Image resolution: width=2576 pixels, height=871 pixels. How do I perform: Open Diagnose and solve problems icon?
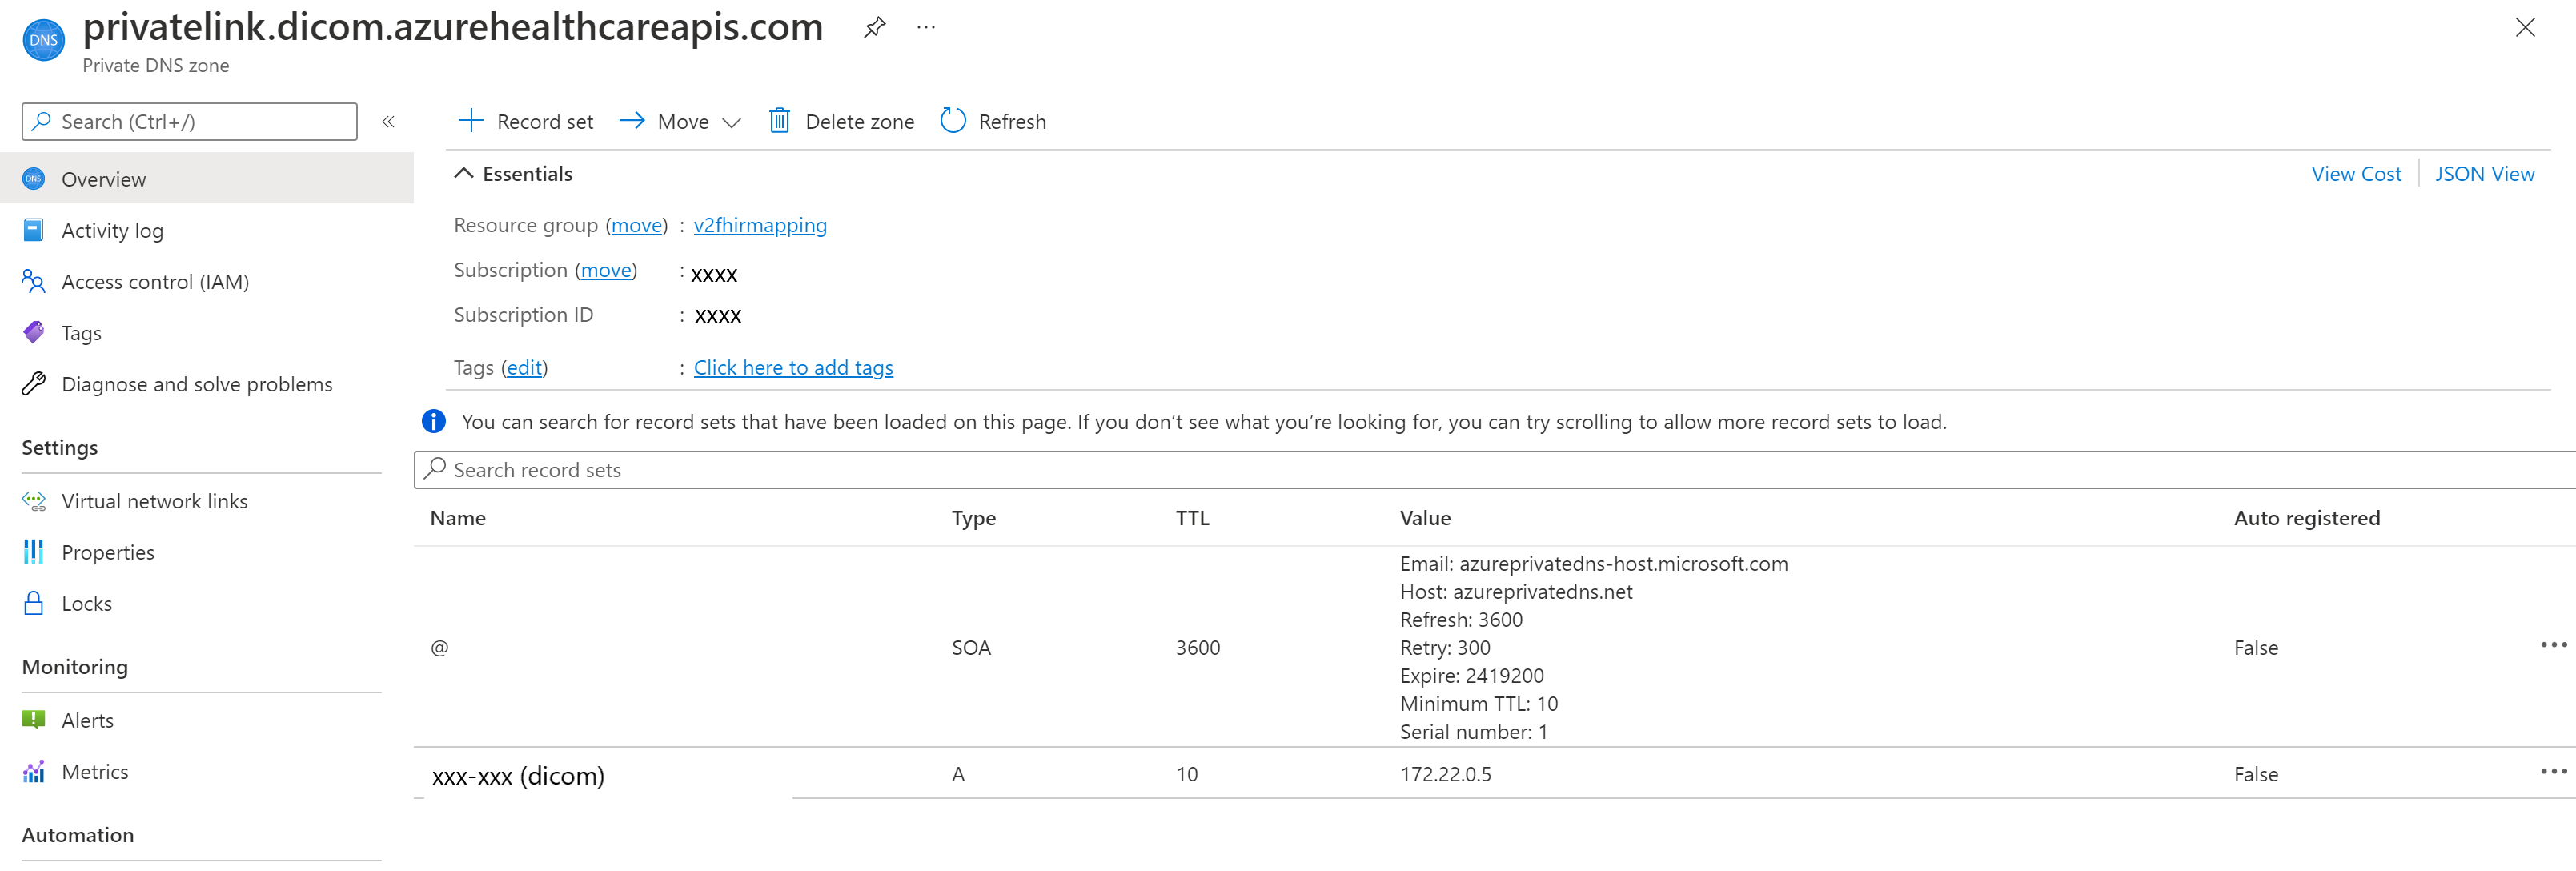[36, 383]
